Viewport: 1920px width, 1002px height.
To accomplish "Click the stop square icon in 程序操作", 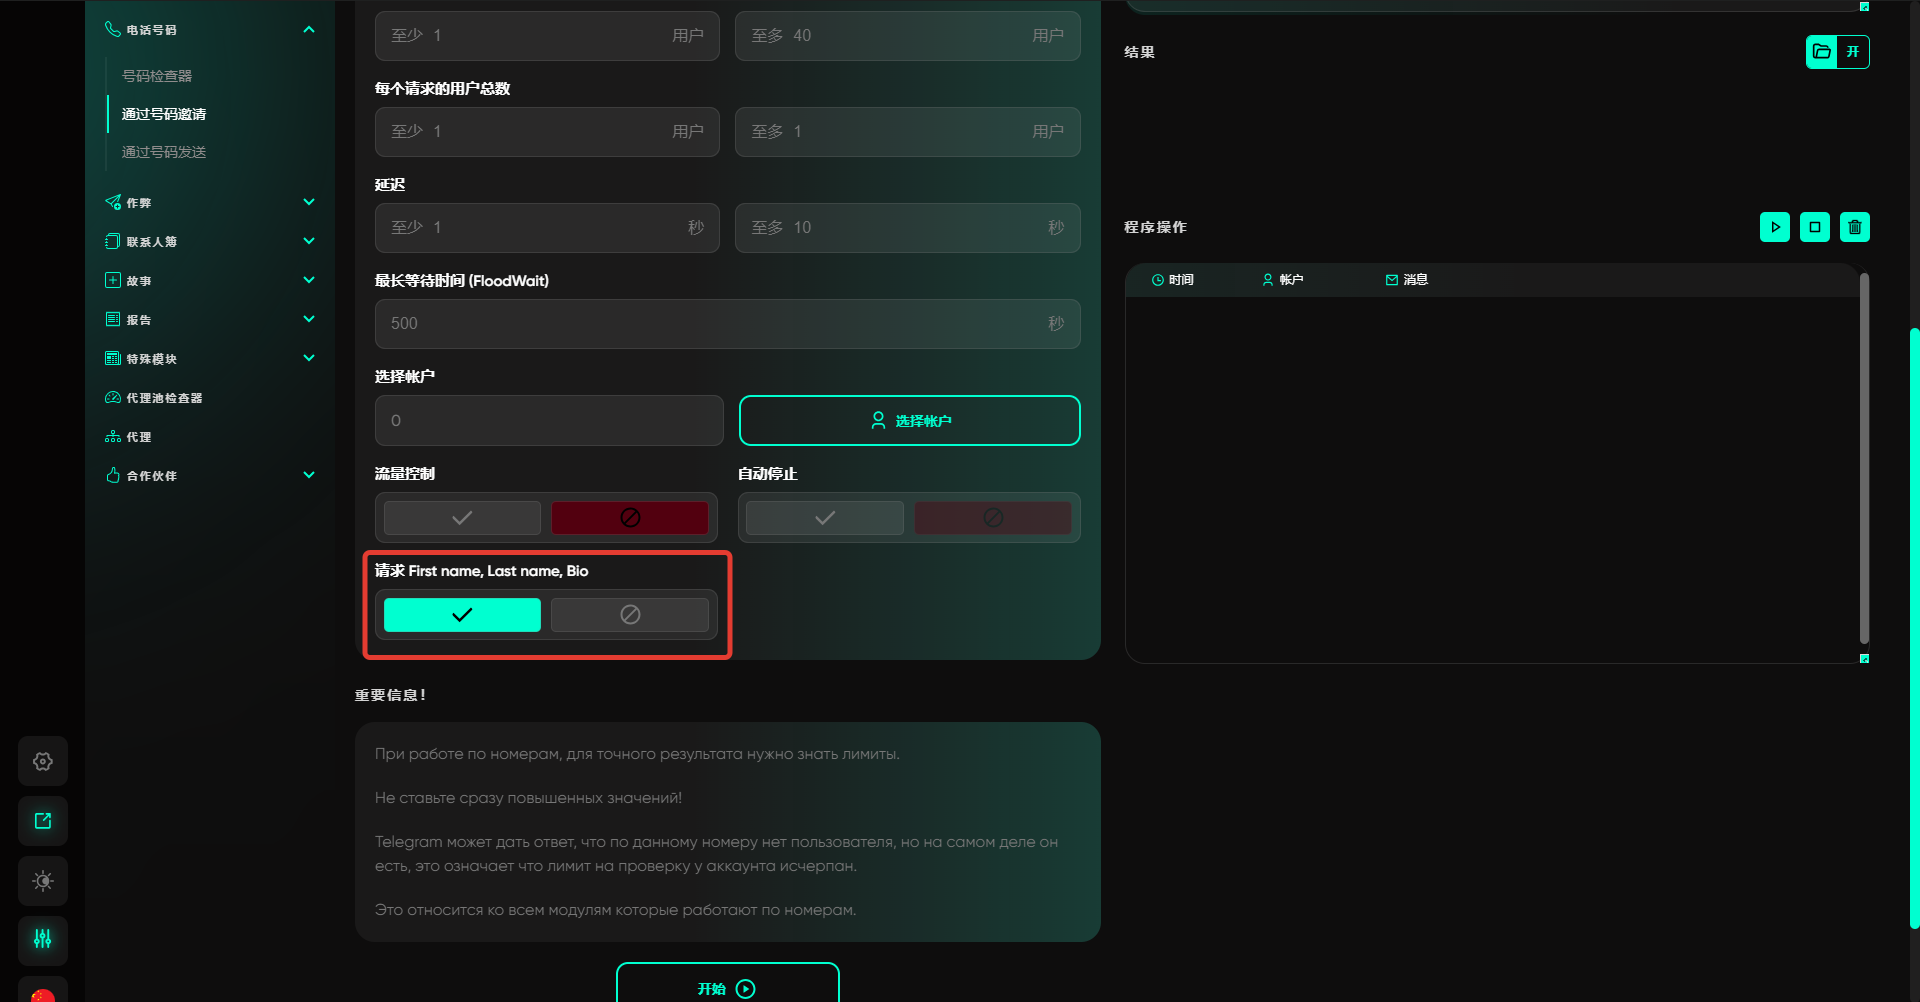I will click(x=1814, y=227).
